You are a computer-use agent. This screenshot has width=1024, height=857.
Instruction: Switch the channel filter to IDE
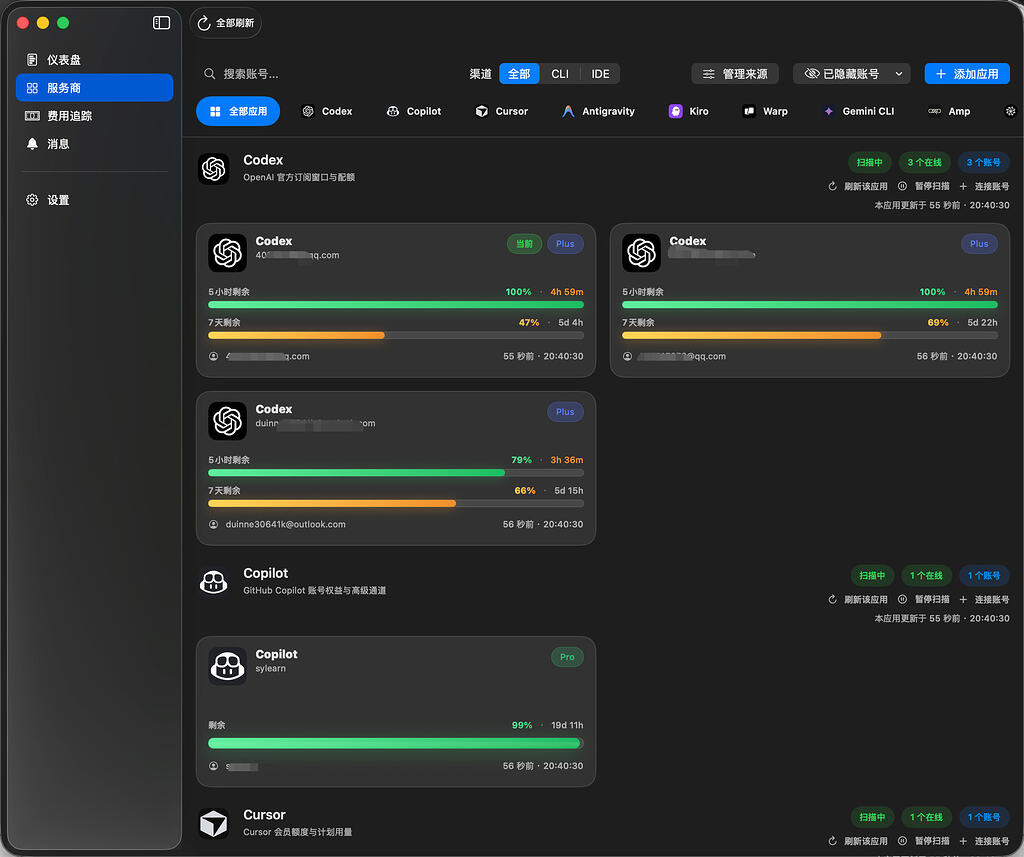point(600,74)
